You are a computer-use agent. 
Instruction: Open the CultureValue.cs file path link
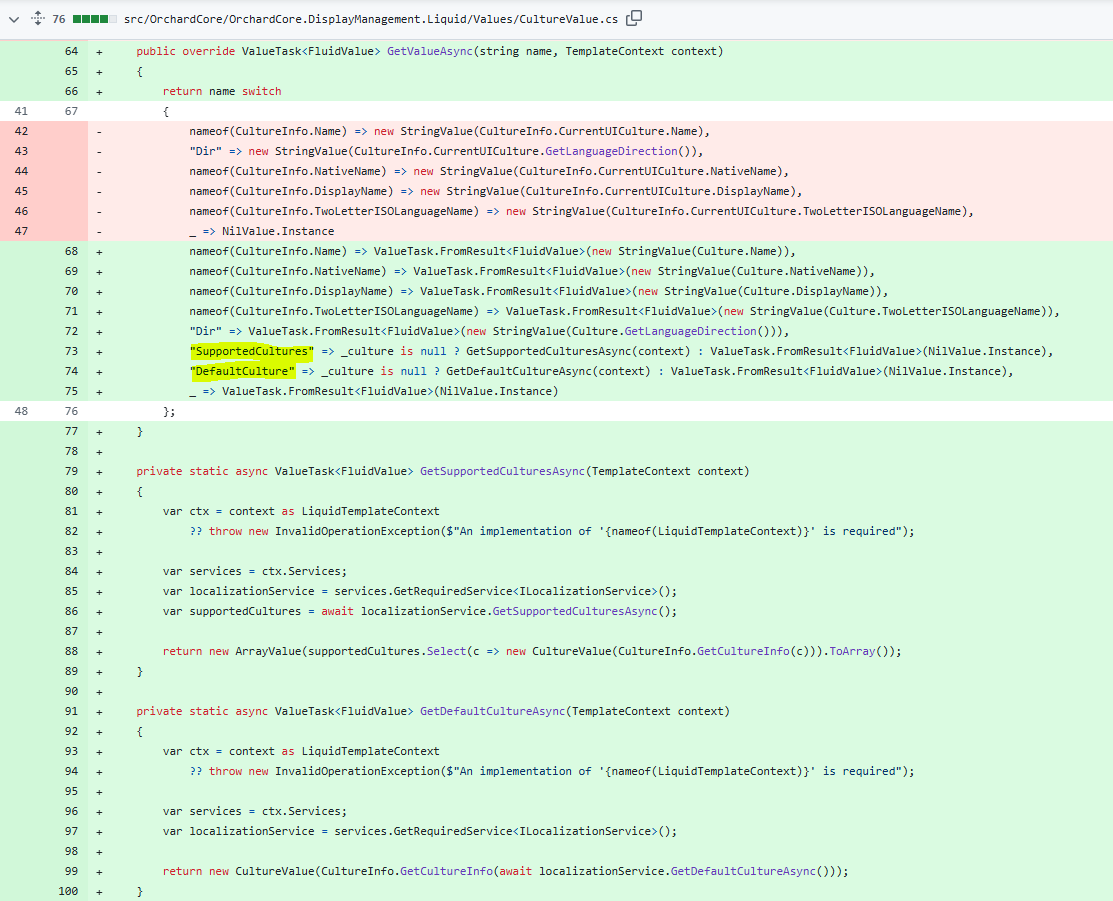[x=371, y=19]
